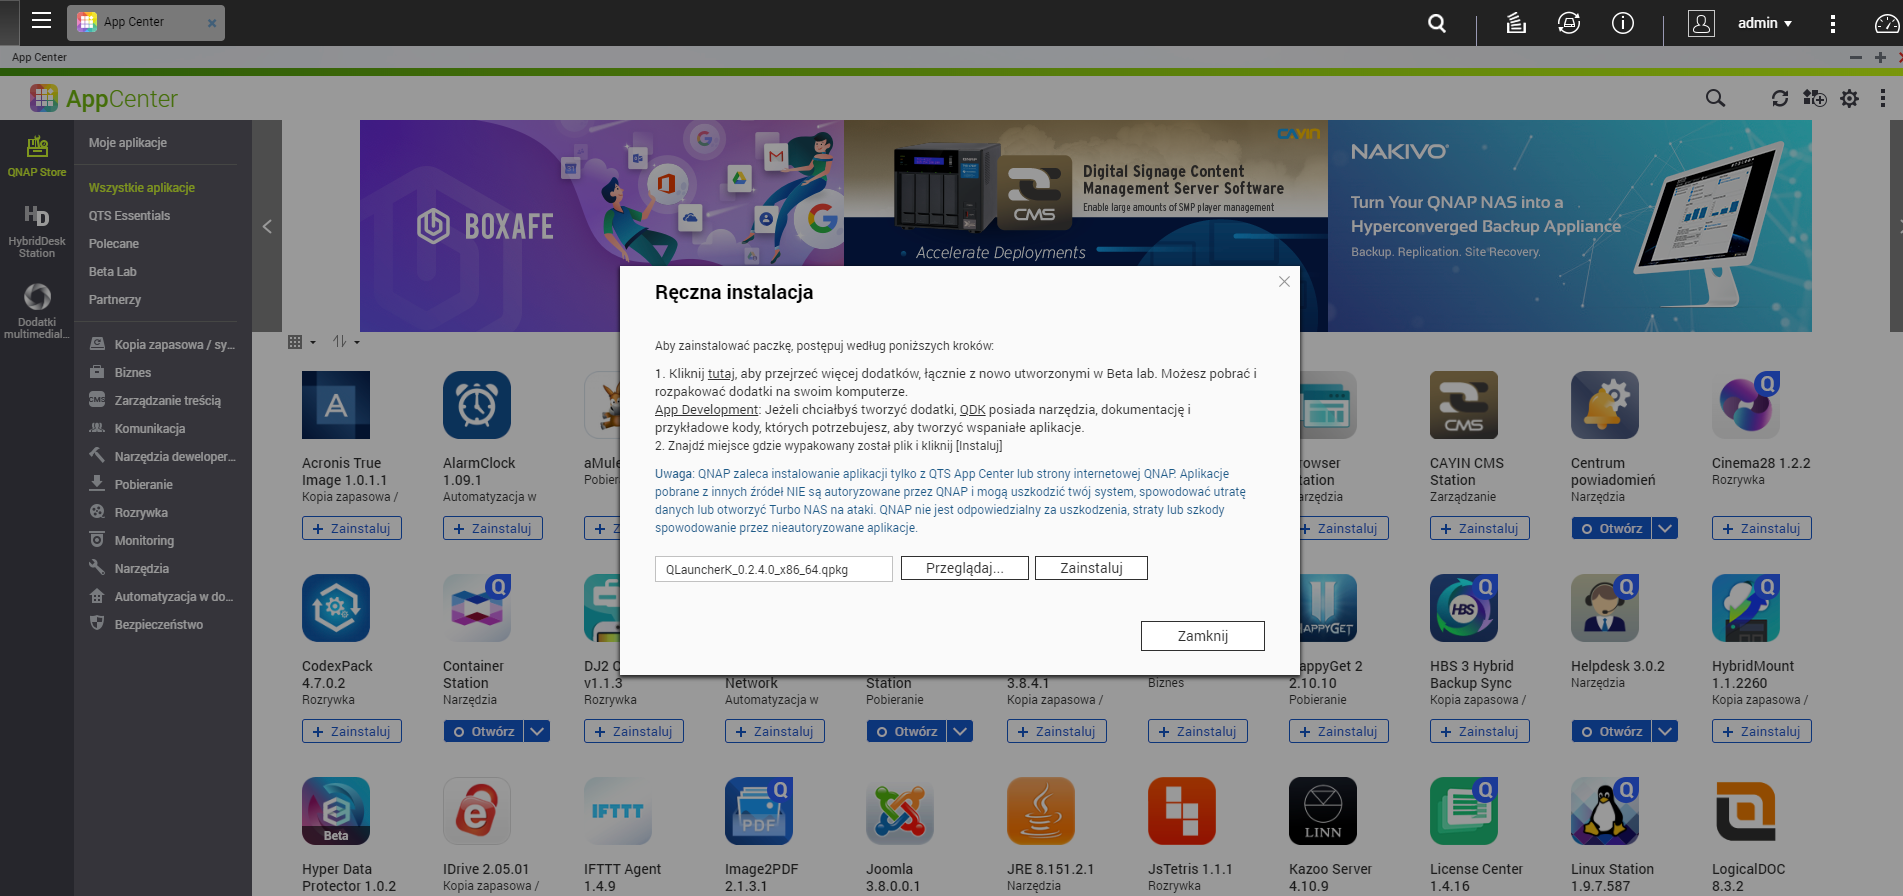Open the AlarmClock app icon
Screen dimensions: 1903x896
pos(477,405)
